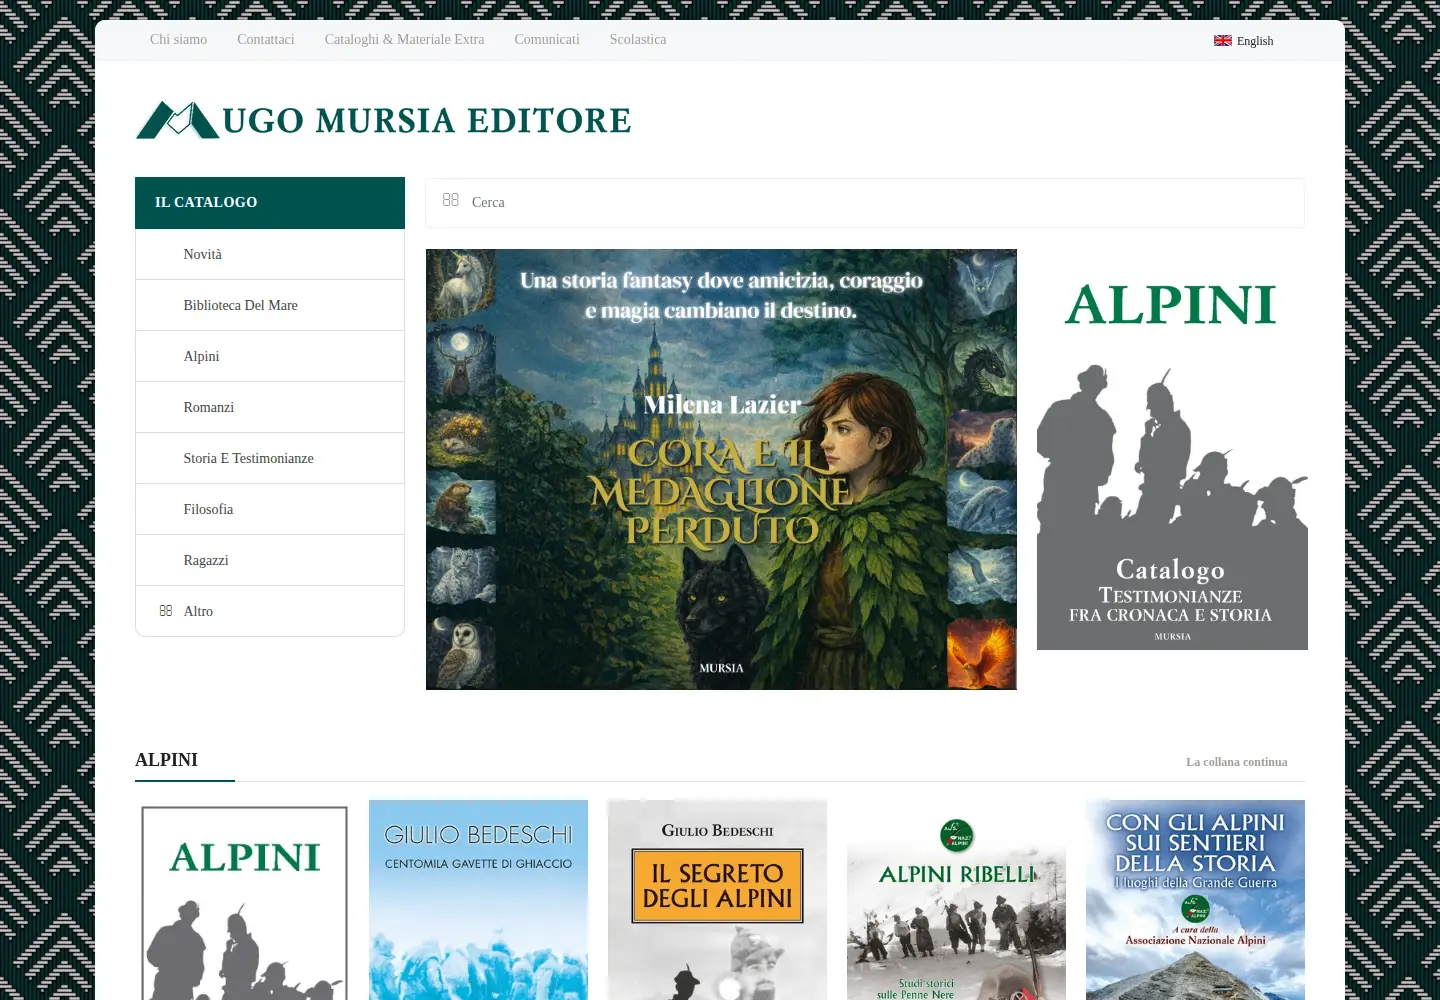Image resolution: width=1440 pixels, height=1000 pixels.
Task: Open Il Segreto degli Alpini book cover
Action: point(717,900)
